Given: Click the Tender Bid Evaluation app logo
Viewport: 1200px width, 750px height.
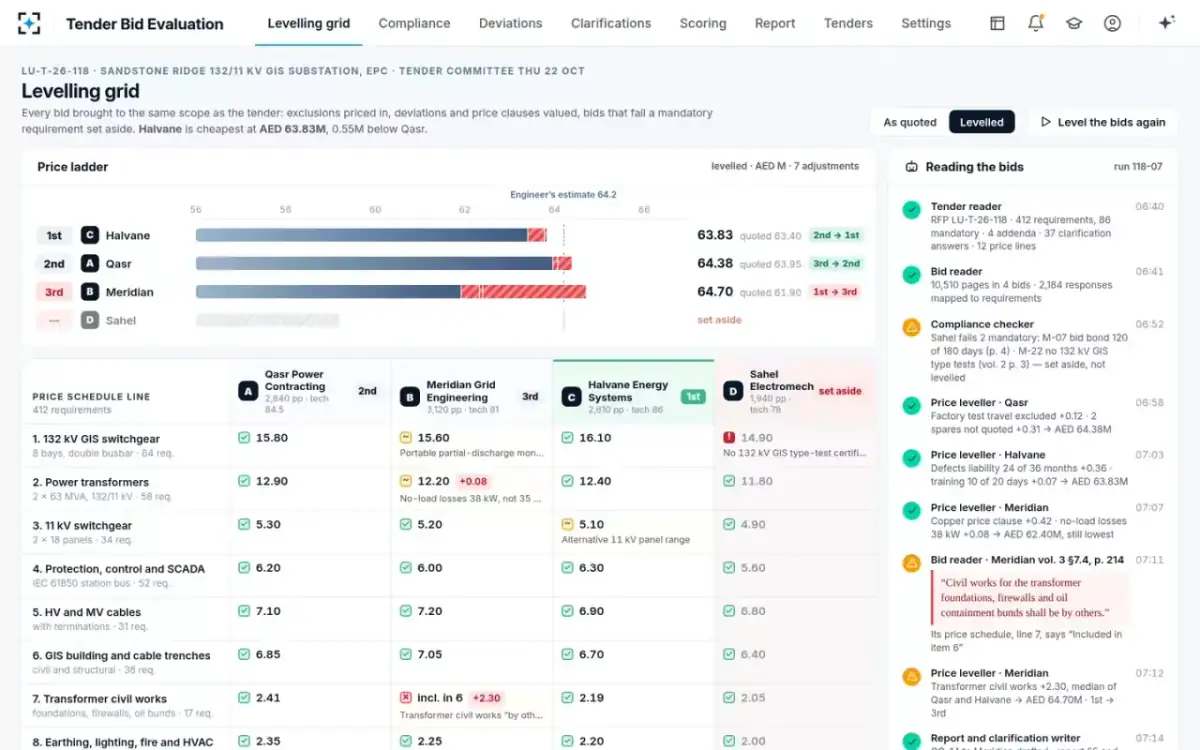Looking at the screenshot, I should (x=29, y=23).
